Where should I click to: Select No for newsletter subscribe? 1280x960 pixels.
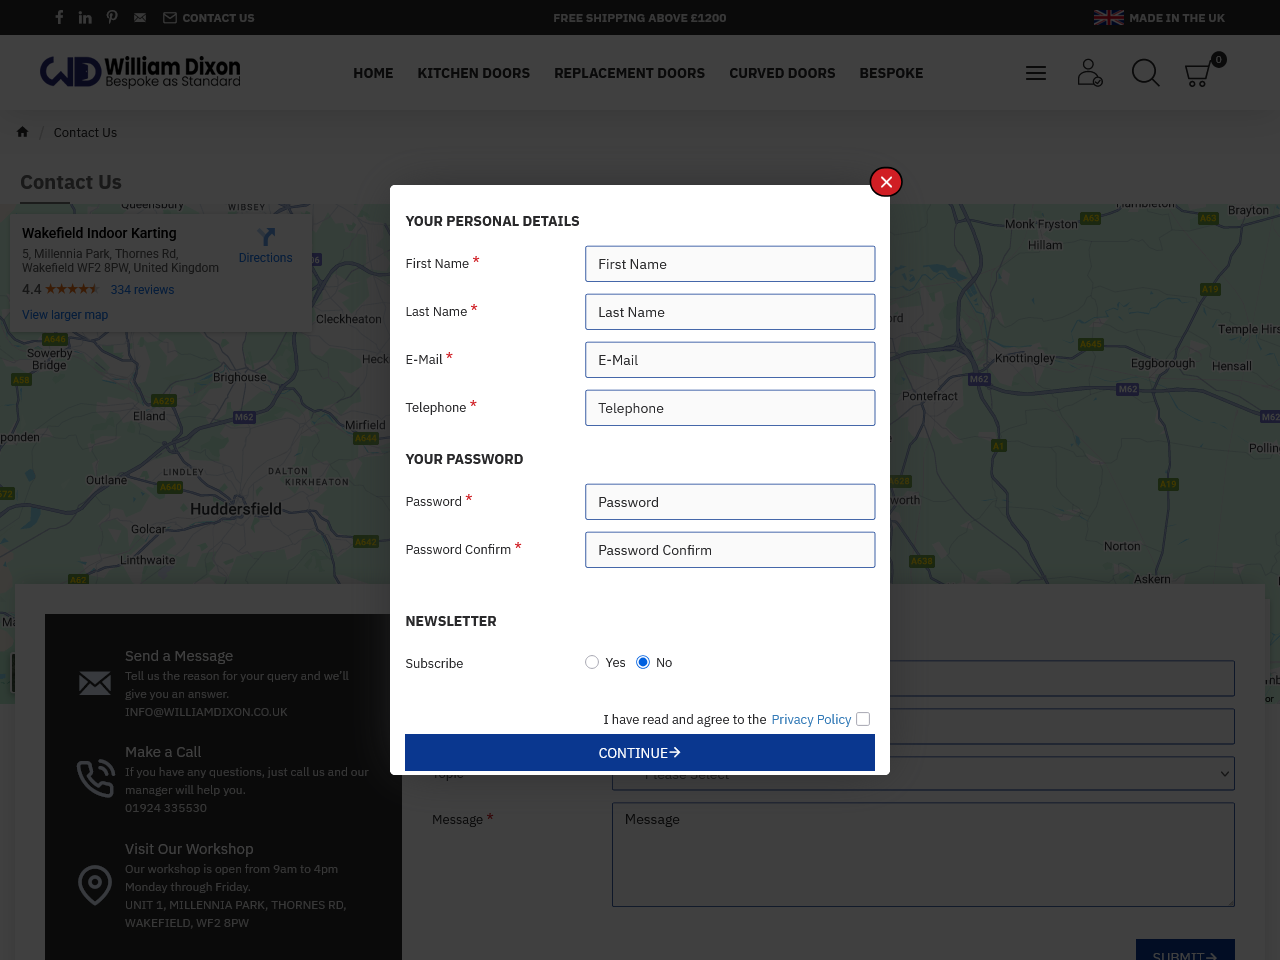point(643,662)
